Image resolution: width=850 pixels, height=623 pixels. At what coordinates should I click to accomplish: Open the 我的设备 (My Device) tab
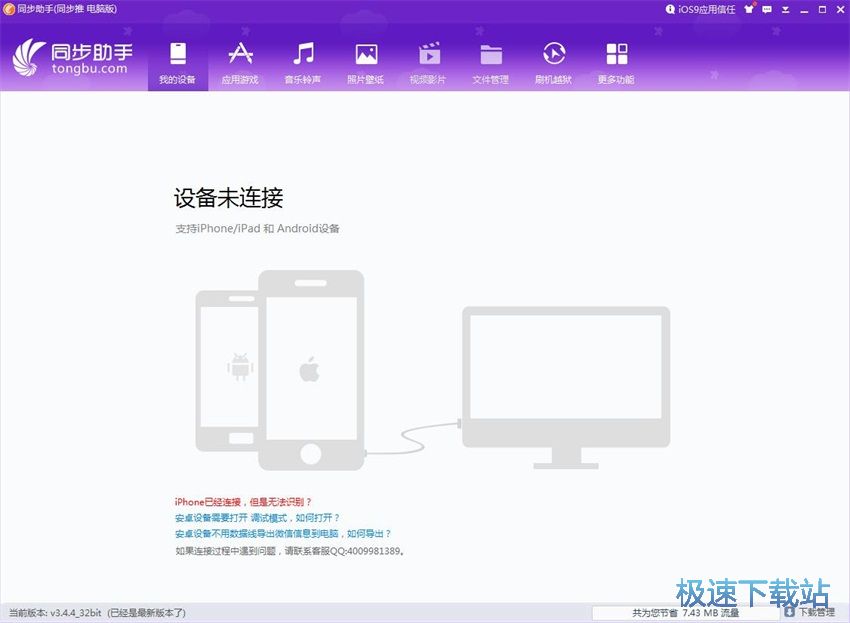(178, 63)
